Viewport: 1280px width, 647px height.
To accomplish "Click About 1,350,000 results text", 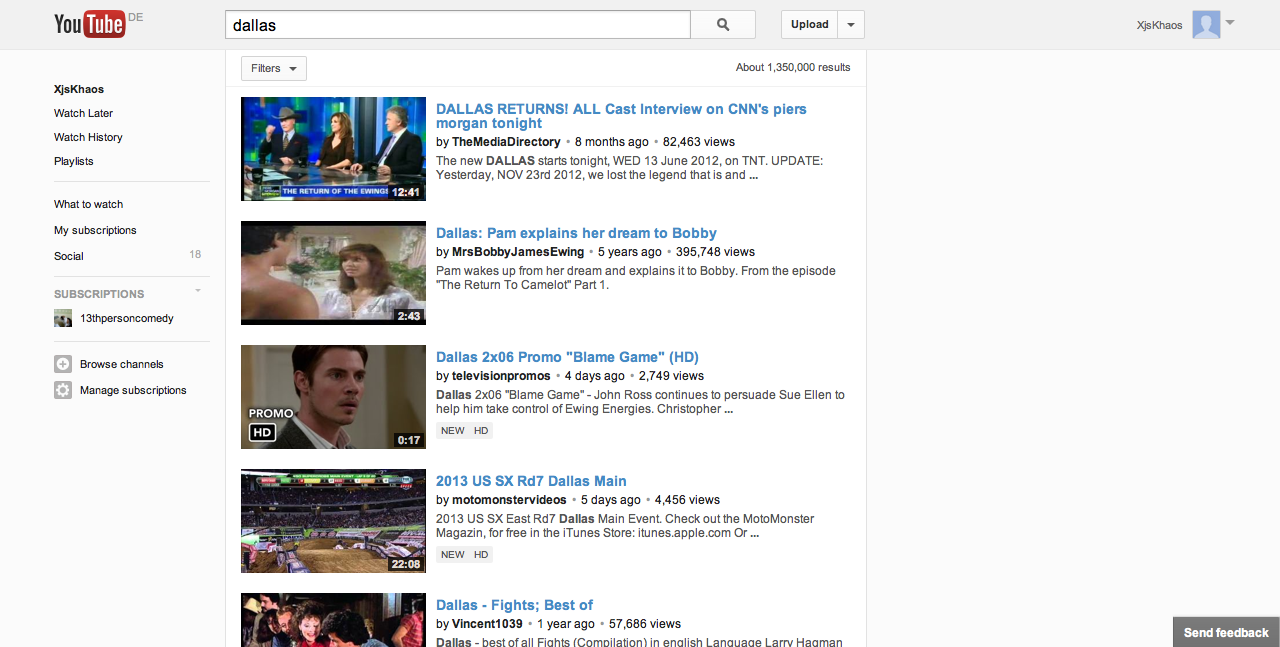I will (x=793, y=68).
